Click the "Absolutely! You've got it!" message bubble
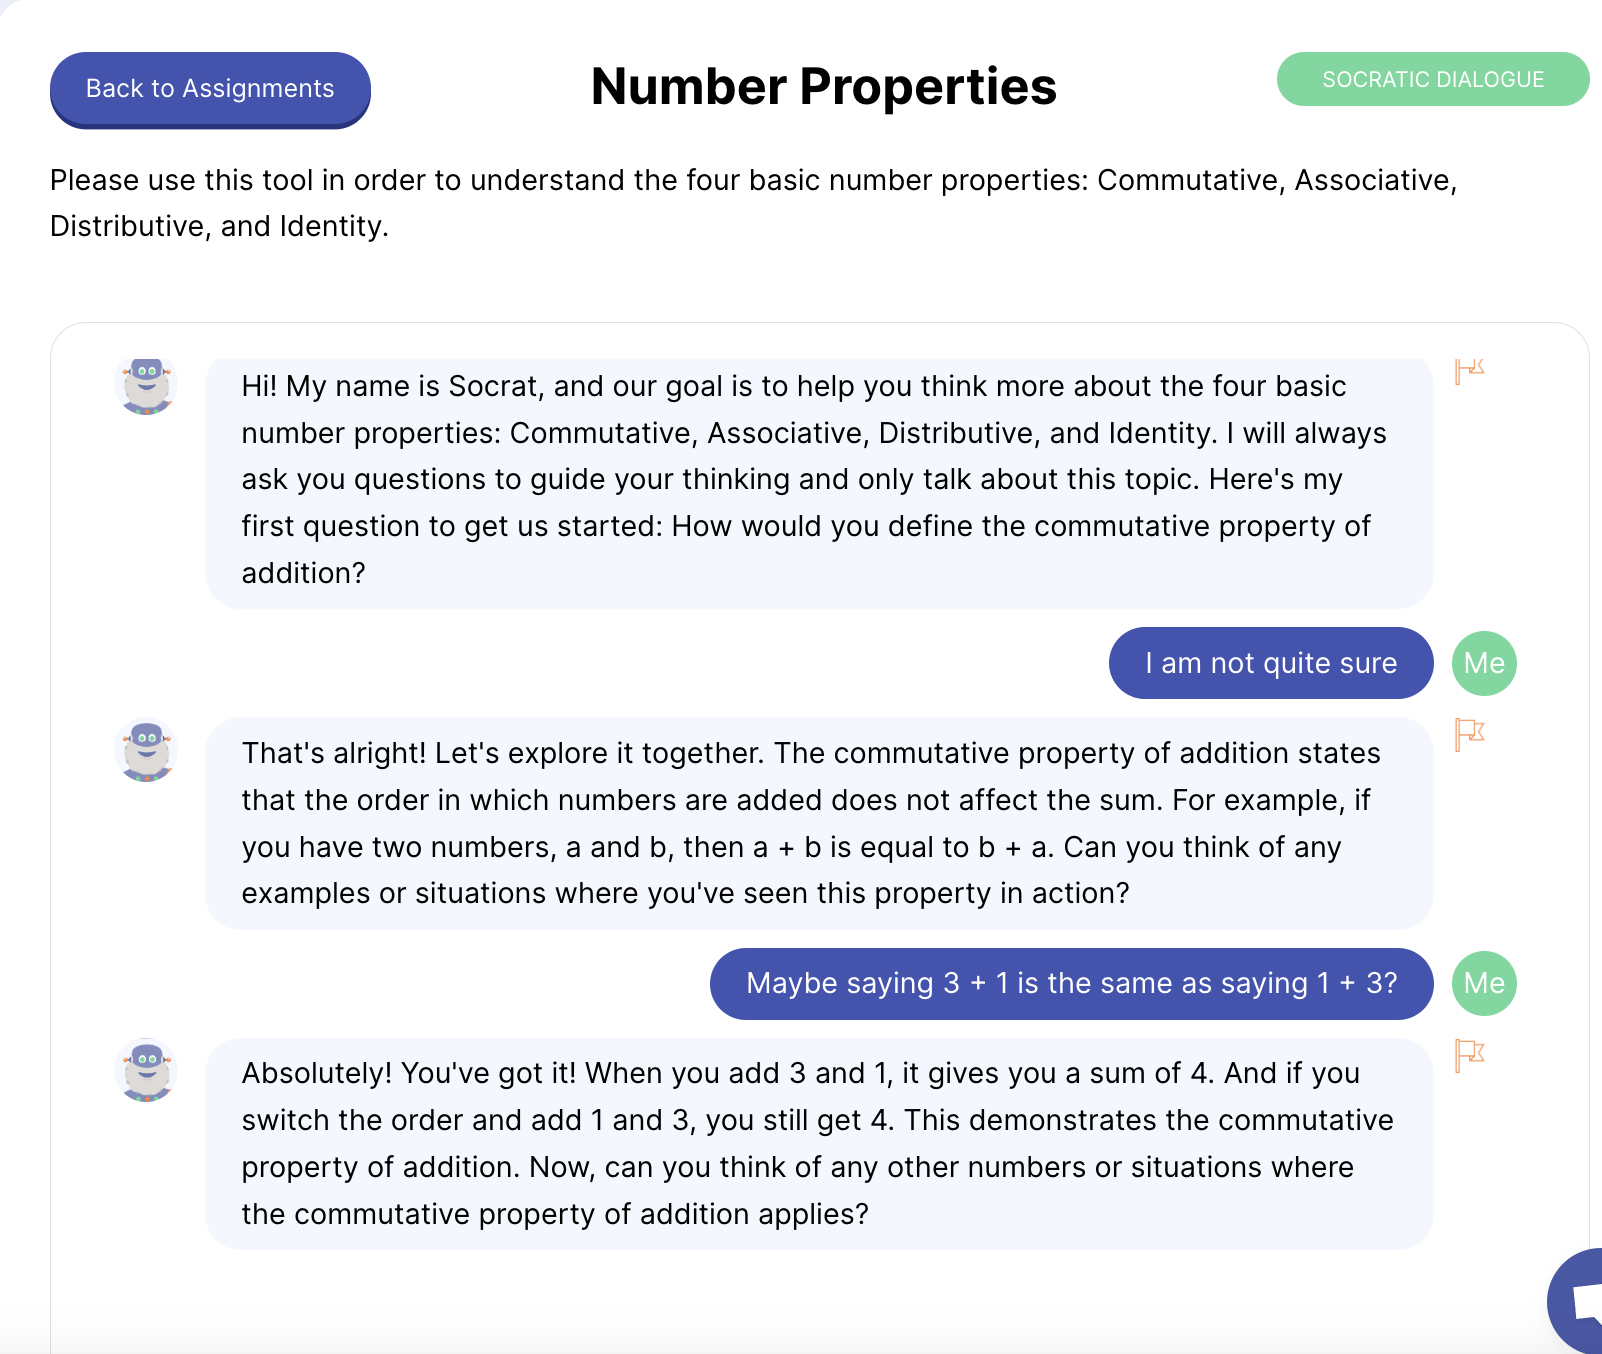The width and height of the screenshot is (1602, 1354). 818,1143
